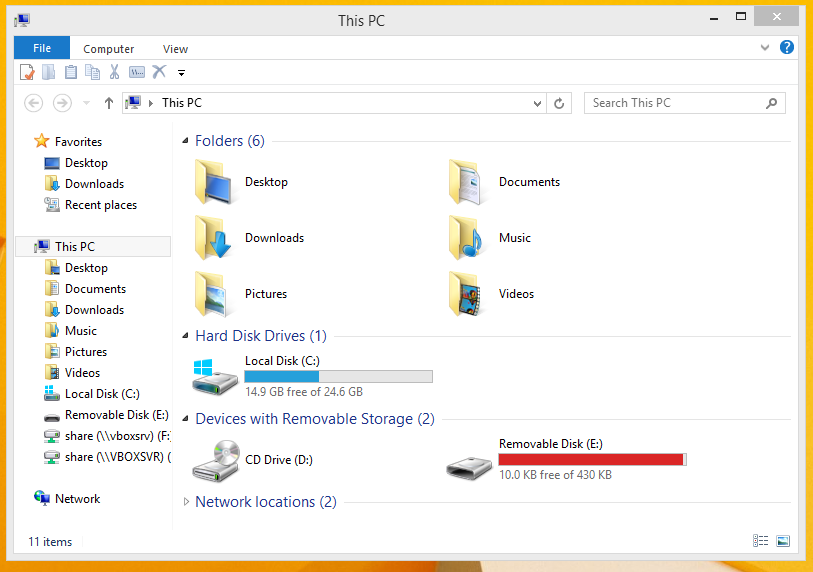Click the Delete X icon in toolbar
This screenshot has height=572, width=813.
point(159,72)
